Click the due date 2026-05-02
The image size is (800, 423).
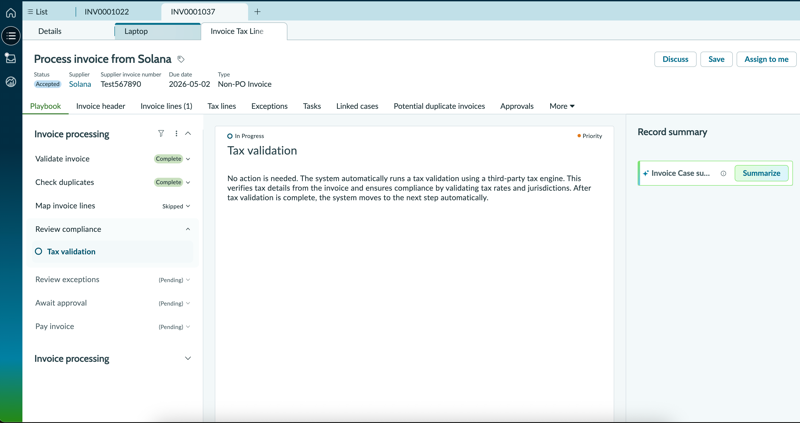click(189, 84)
